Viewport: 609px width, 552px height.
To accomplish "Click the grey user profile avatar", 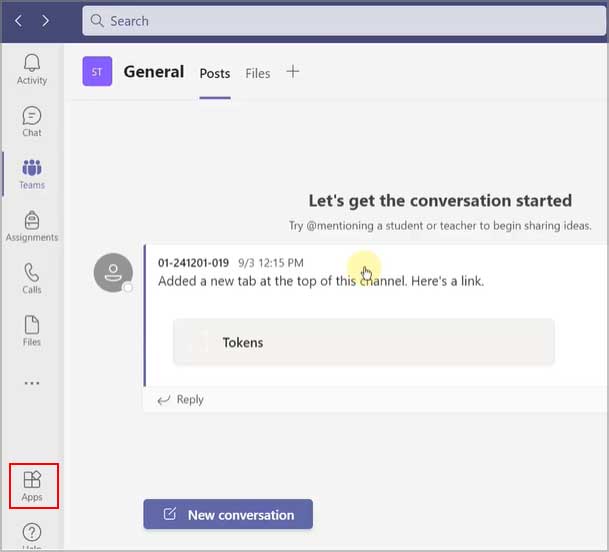I will [113, 273].
